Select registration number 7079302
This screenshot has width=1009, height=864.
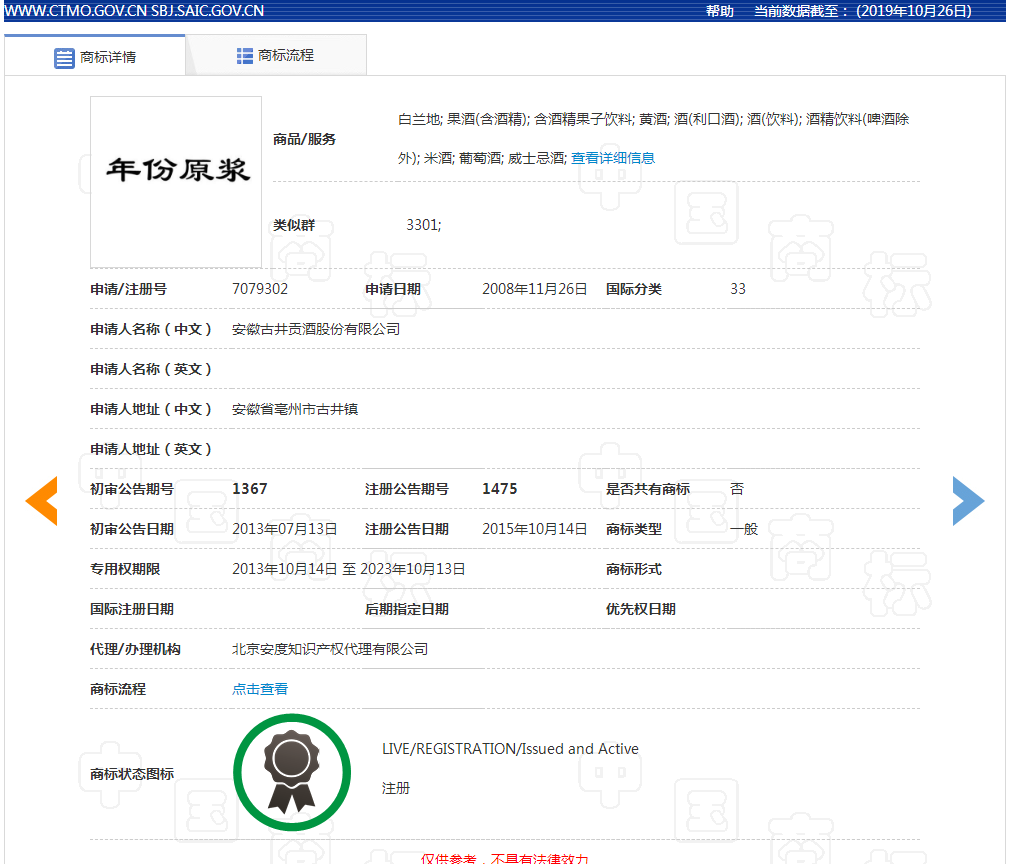pos(260,289)
